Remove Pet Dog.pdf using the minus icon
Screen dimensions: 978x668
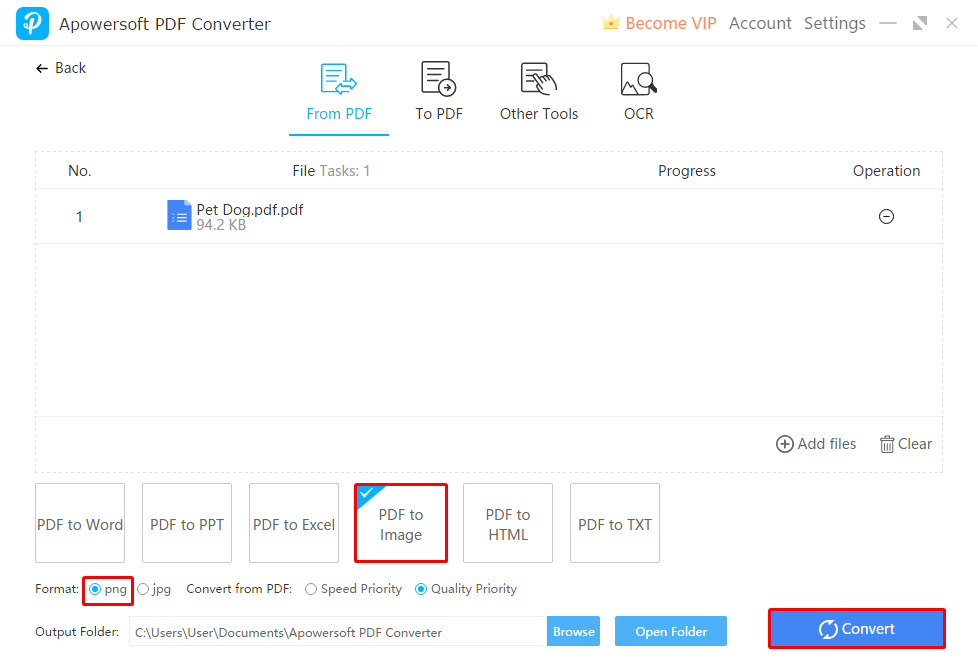[886, 216]
